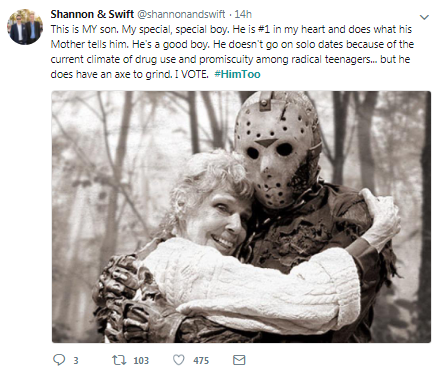Screen dimensions: 438x371
Task: Open the @shannonandswift handle link
Action: click(x=181, y=14)
